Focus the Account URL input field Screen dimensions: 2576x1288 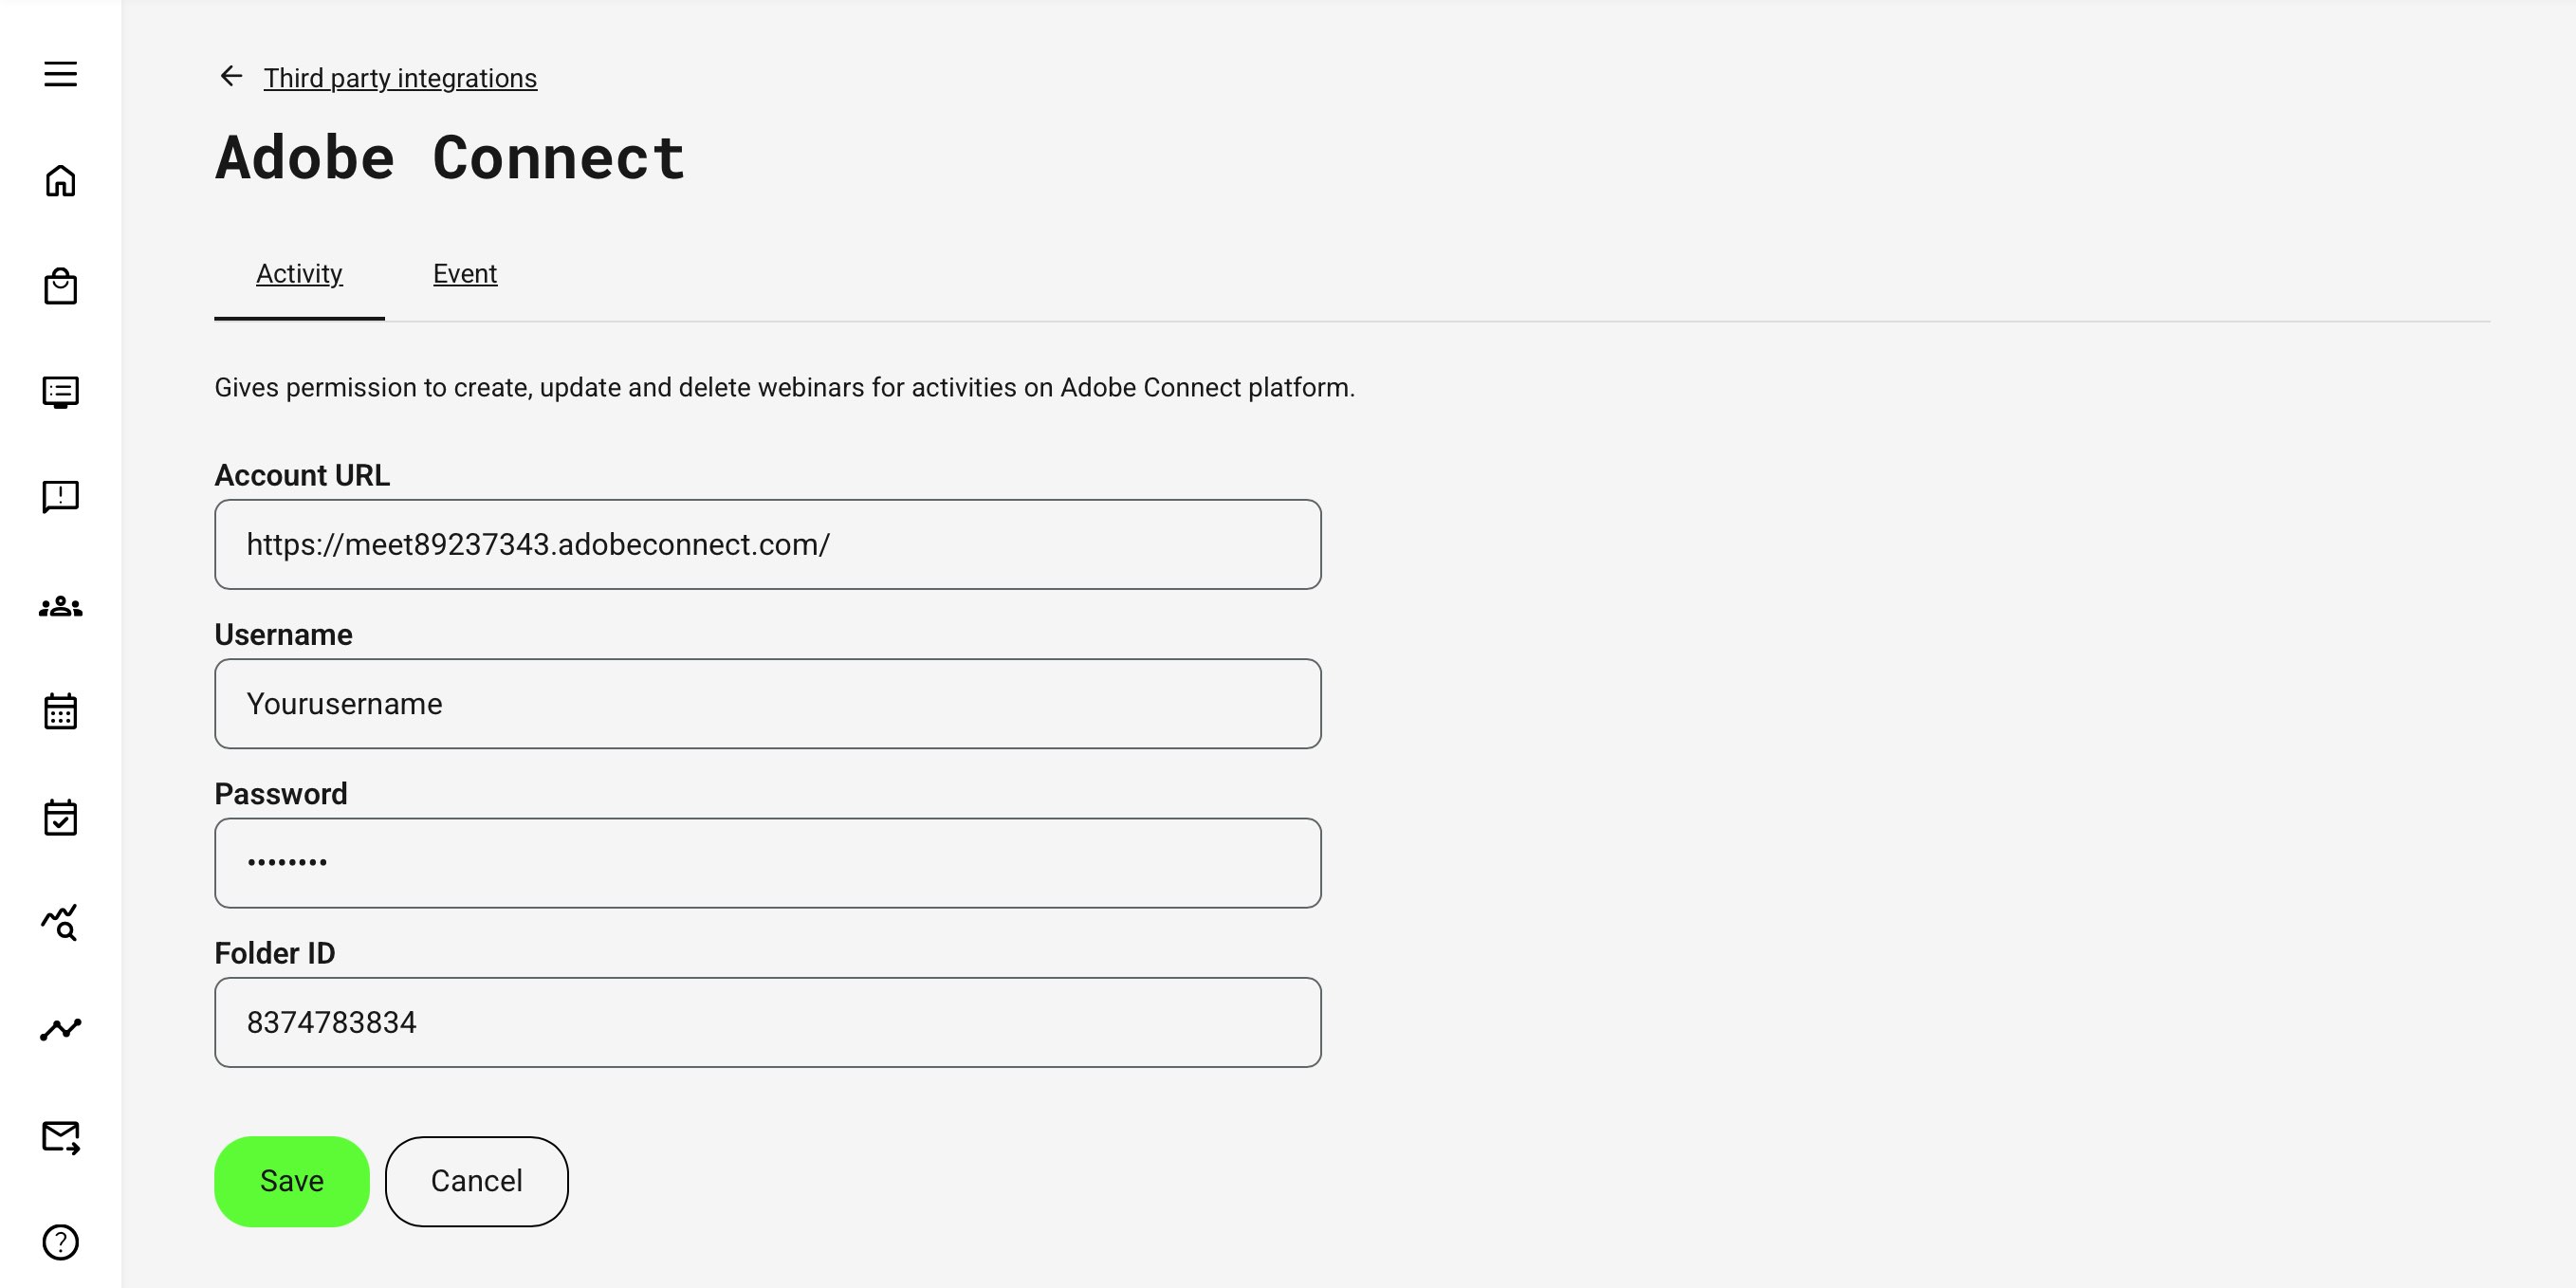tap(768, 544)
